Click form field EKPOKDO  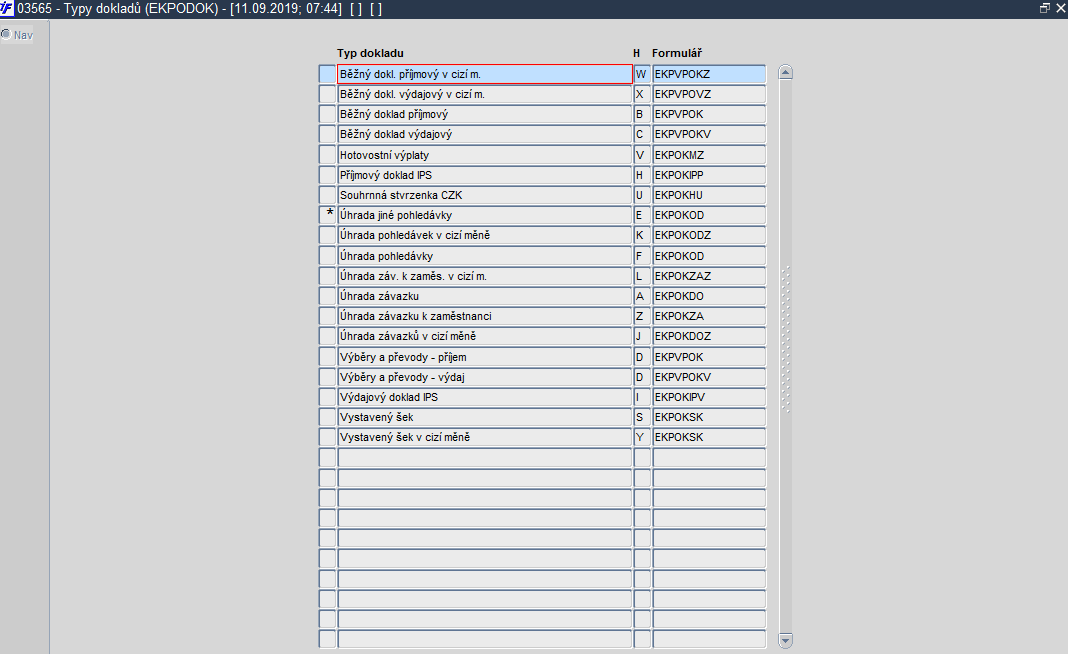pyautogui.click(x=709, y=296)
